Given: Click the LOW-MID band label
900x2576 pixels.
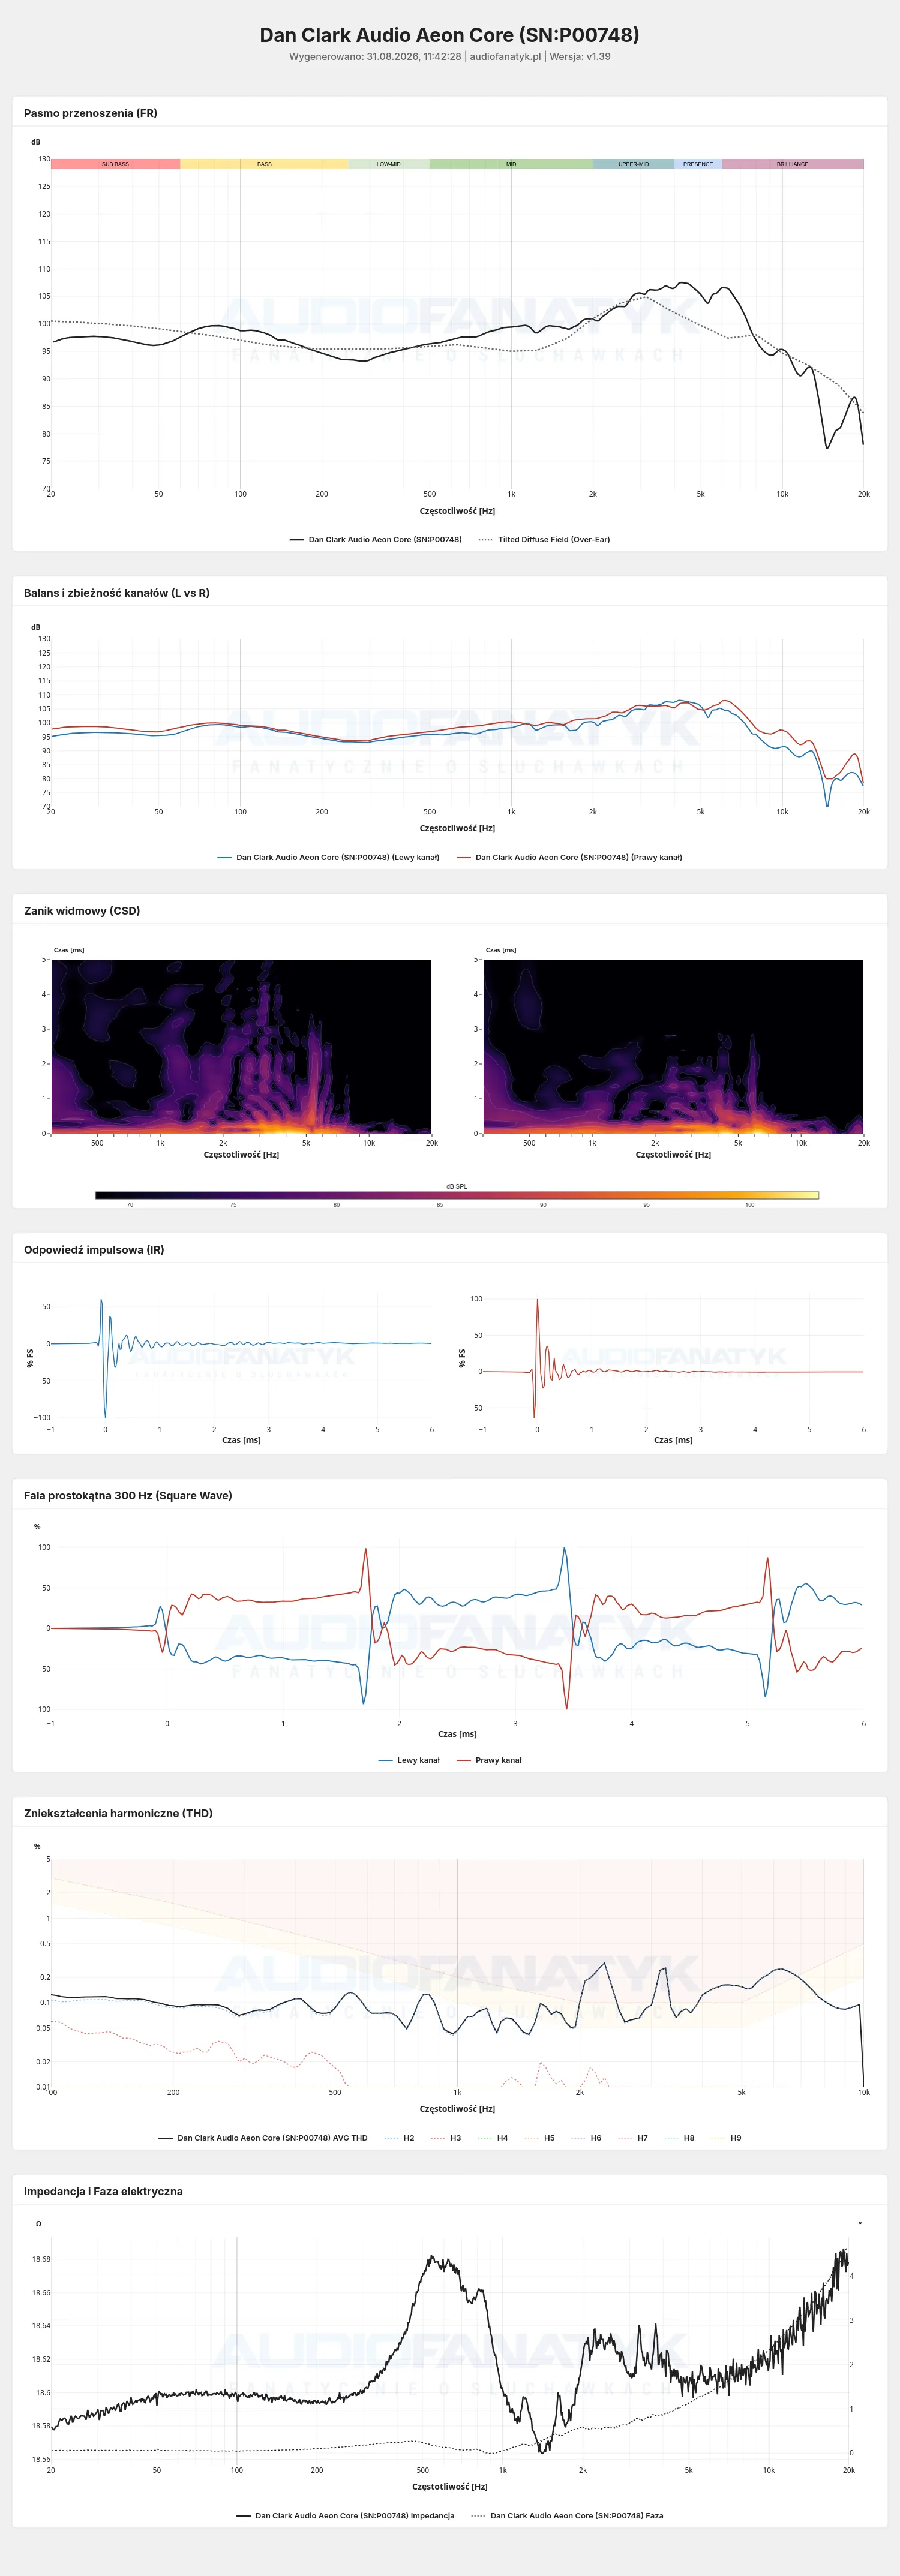Looking at the screenshot, I should (389, 164).
